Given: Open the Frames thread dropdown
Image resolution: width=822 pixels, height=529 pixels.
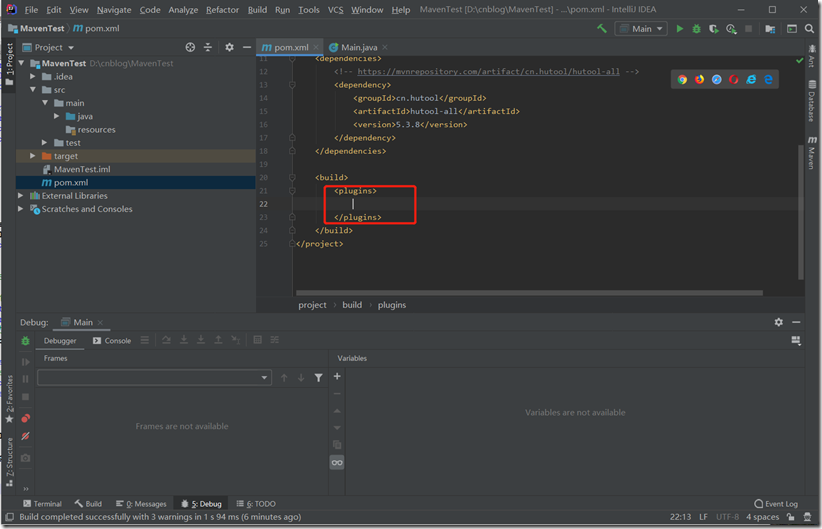Looking at the screenshot, I should coord(155,377).
